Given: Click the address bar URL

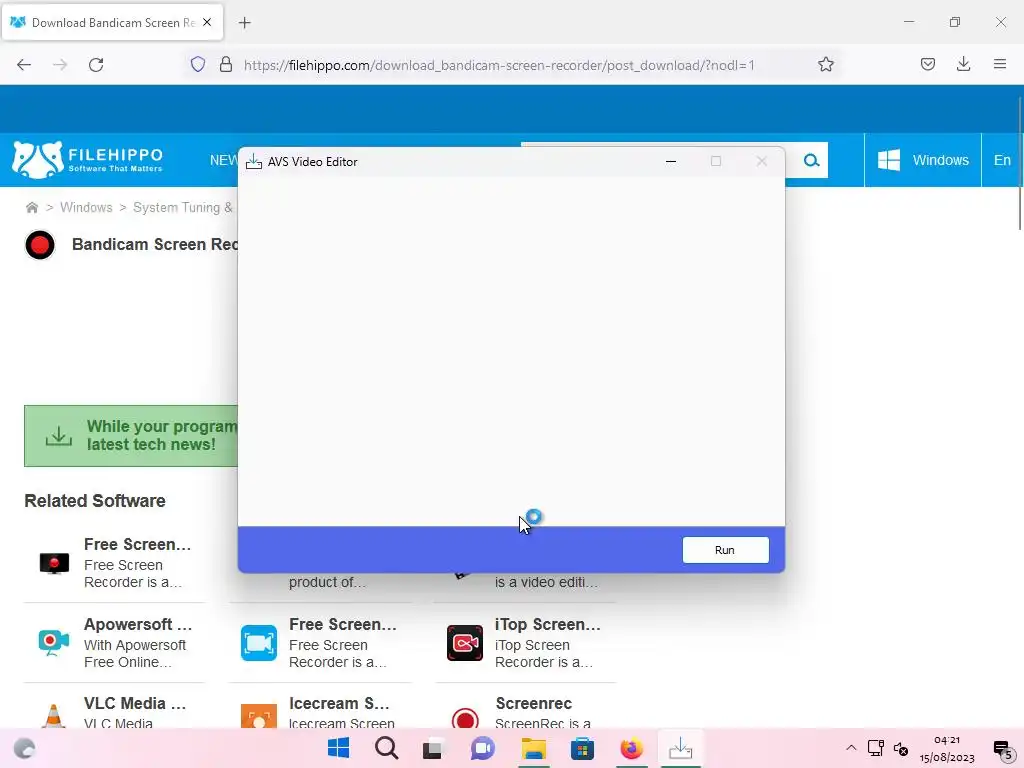Looking at the screenshot, I should 499,65.
